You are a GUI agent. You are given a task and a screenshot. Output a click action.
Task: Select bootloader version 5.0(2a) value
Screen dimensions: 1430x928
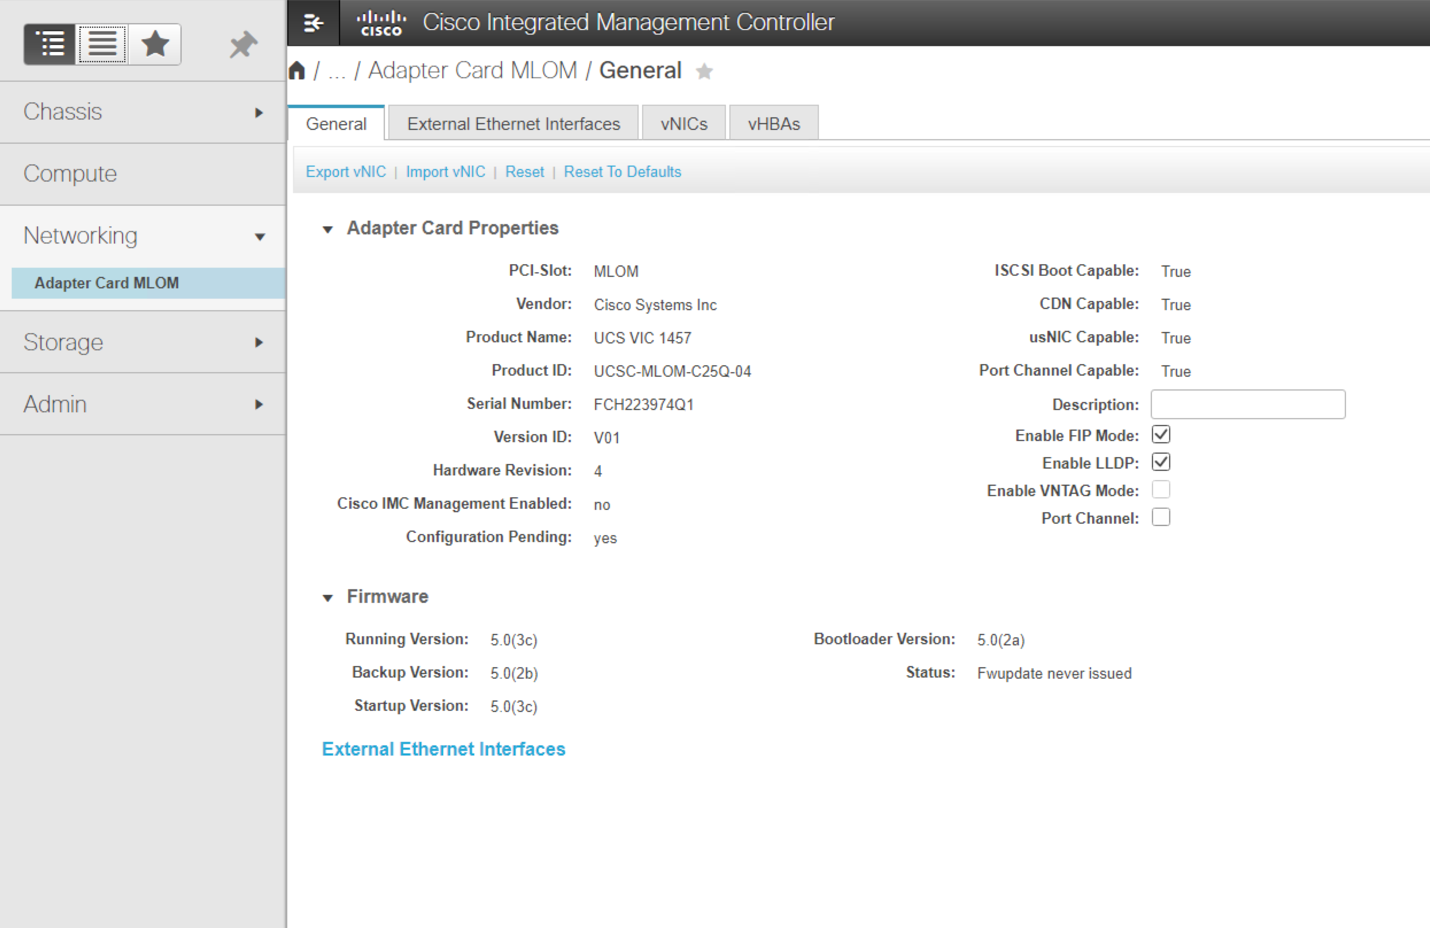coord(1001,640)
